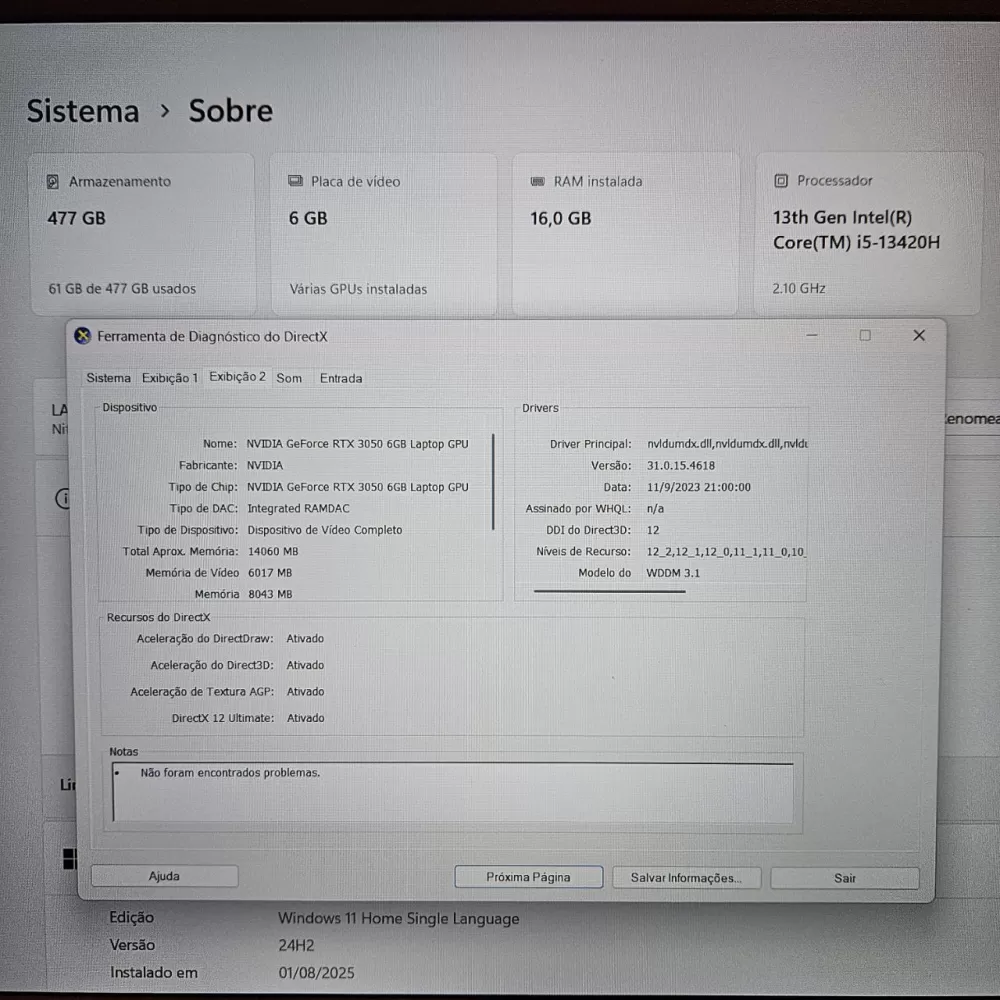The height and width of the screenshot is (1000, 1000).
Task: Open the RAM instalada 16,0 GB card
Action: (x=626, y=234)
